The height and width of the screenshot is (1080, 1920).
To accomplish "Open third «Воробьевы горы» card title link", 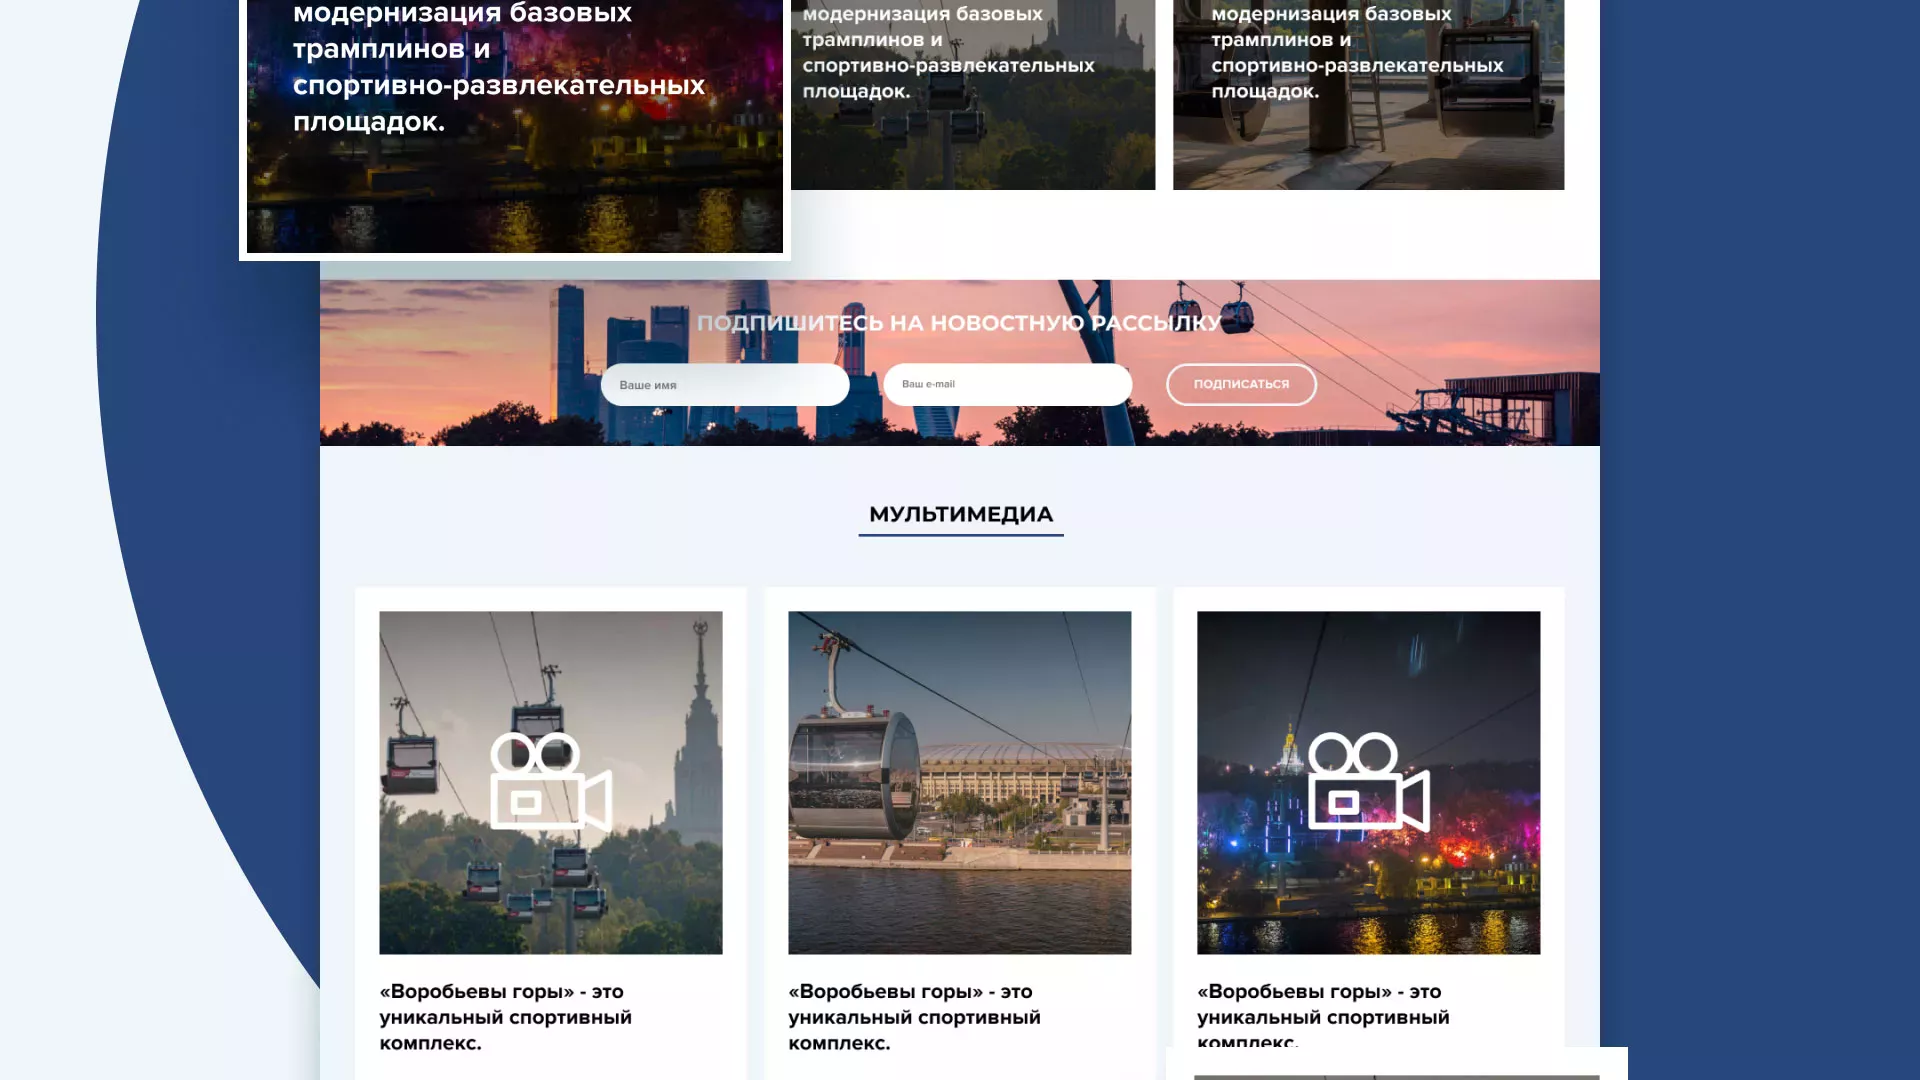I will (1322, 1017).
